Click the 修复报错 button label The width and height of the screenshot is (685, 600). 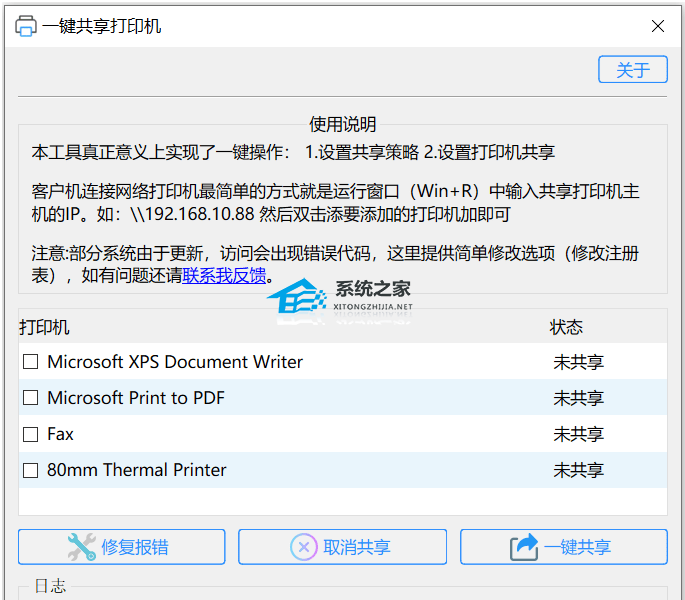pyautogui.click(x=135, y=547)
